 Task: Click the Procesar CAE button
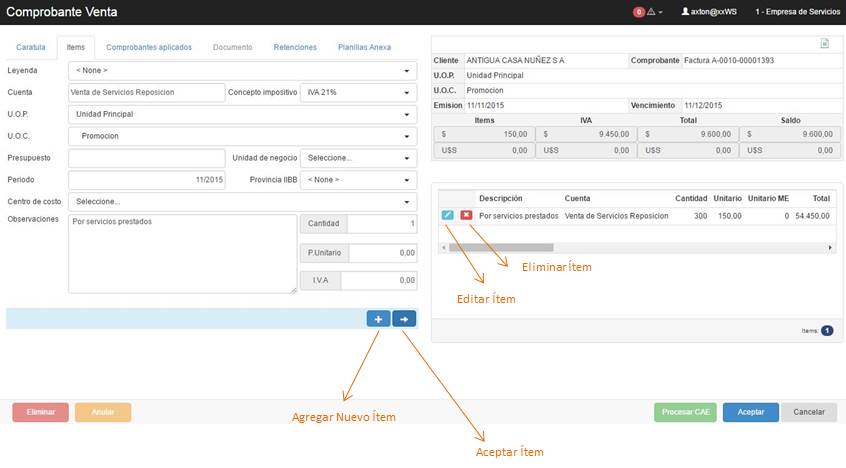685,412
